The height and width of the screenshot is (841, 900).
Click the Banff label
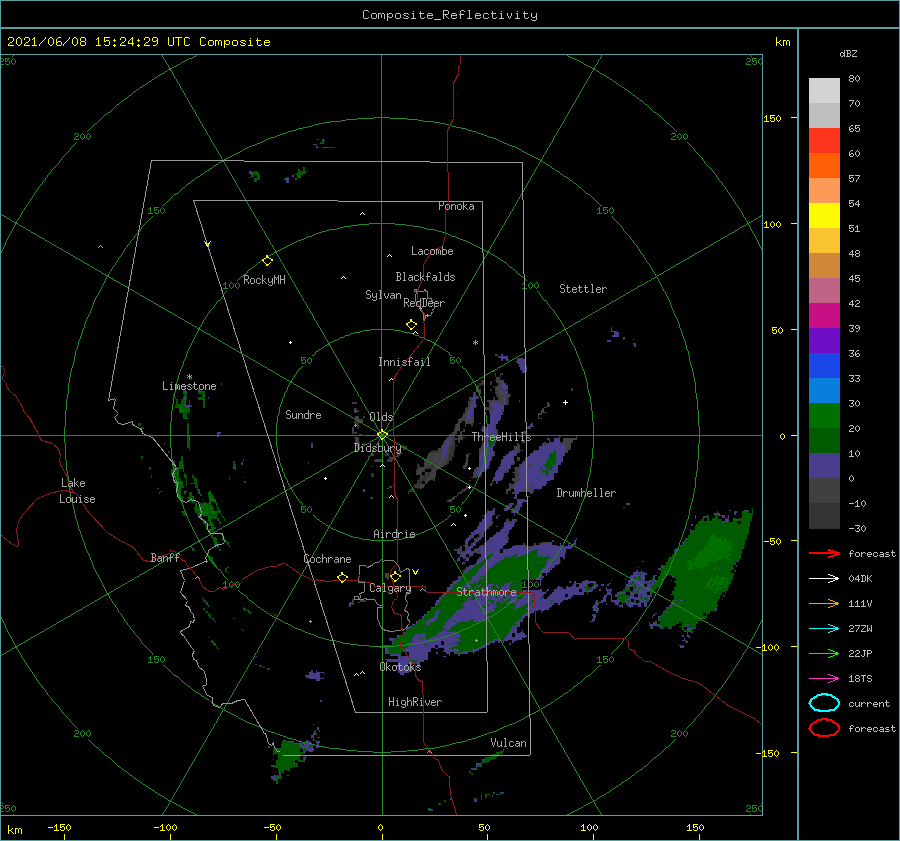(165, 557)
